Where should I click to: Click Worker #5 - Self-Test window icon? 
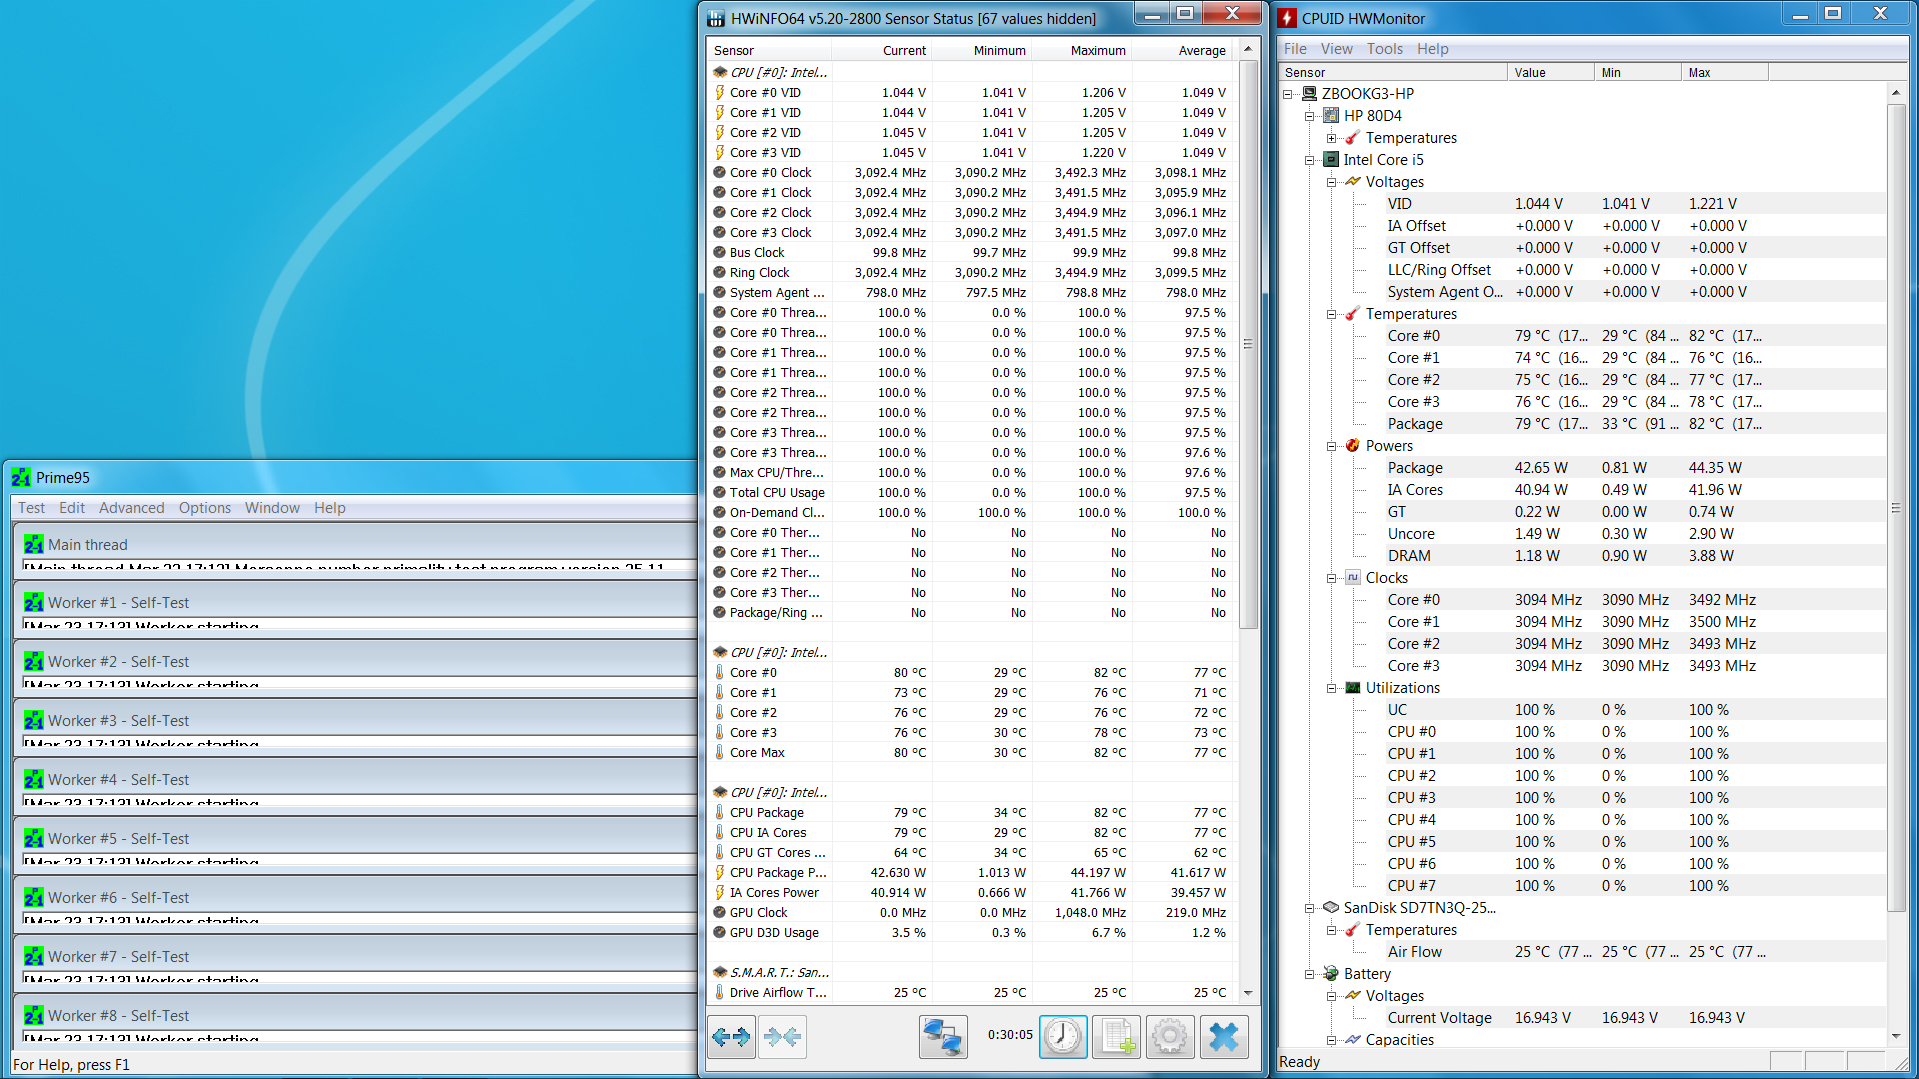click(x=34, y=839)
